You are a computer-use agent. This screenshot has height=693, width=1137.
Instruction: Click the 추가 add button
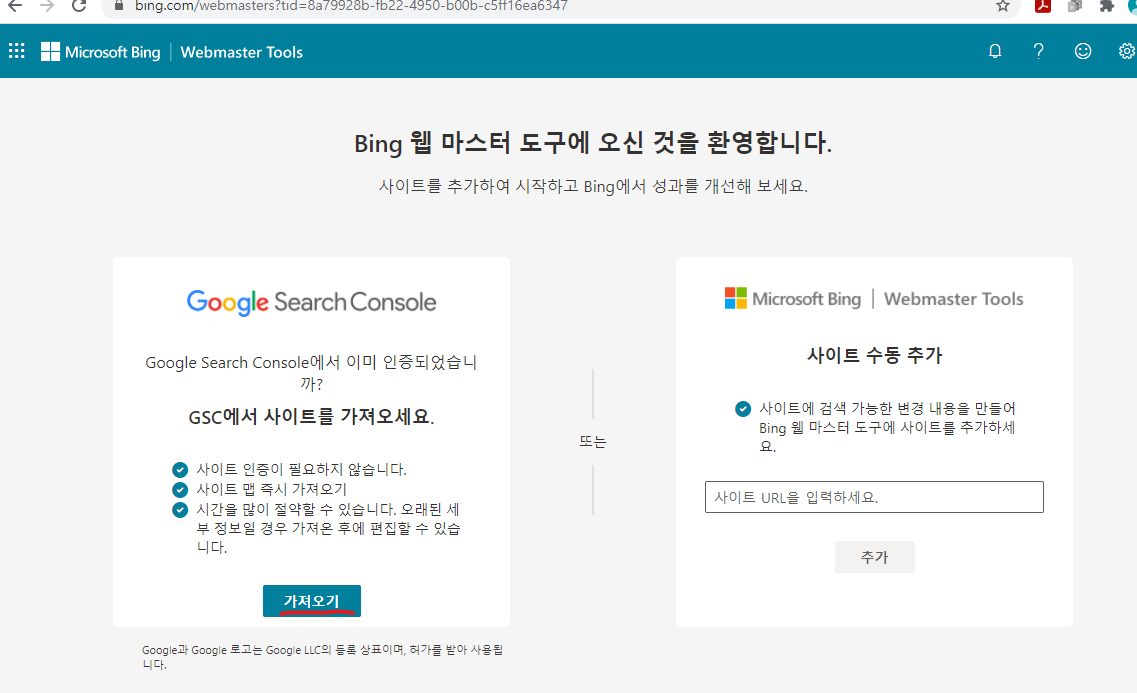tap(875, 557)
